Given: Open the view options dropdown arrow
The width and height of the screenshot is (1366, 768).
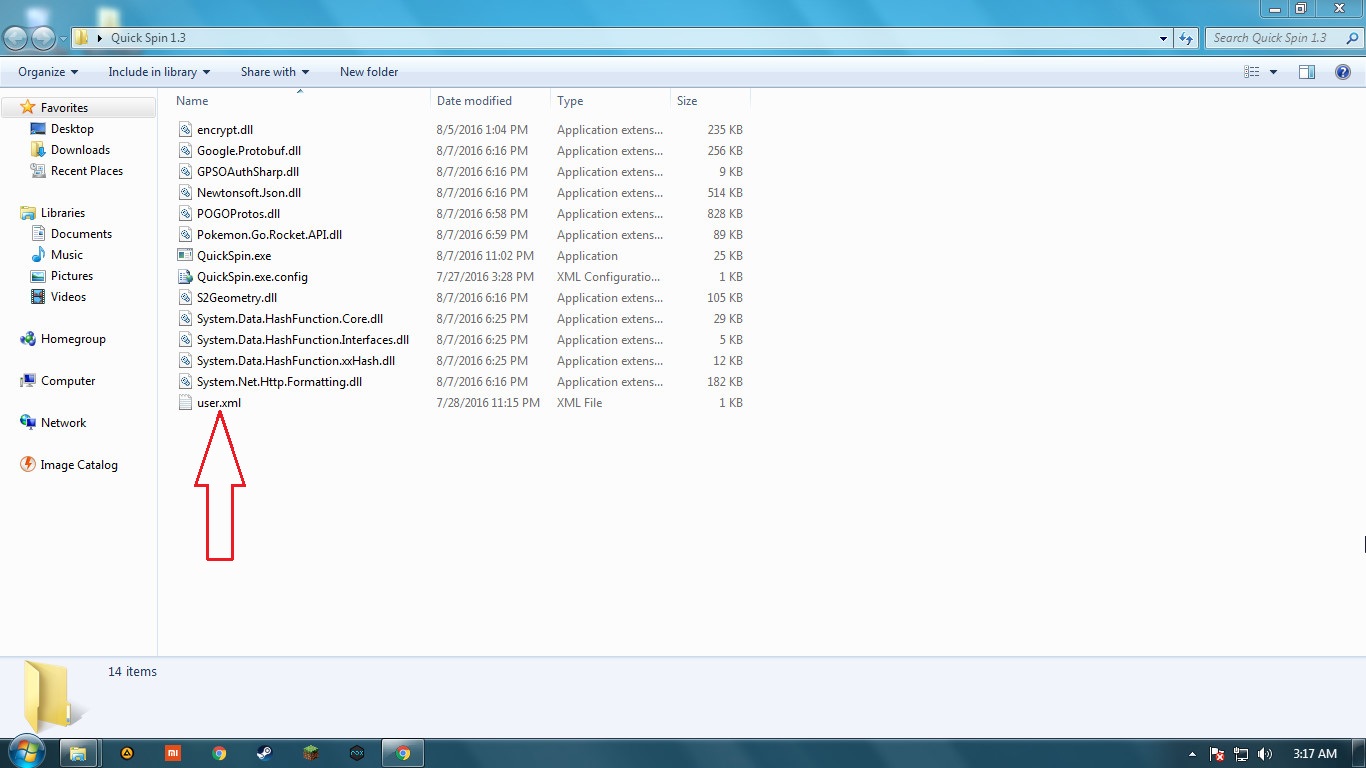Looking at the screenshot, I should pyautogui.click(x=1273, y=72).
